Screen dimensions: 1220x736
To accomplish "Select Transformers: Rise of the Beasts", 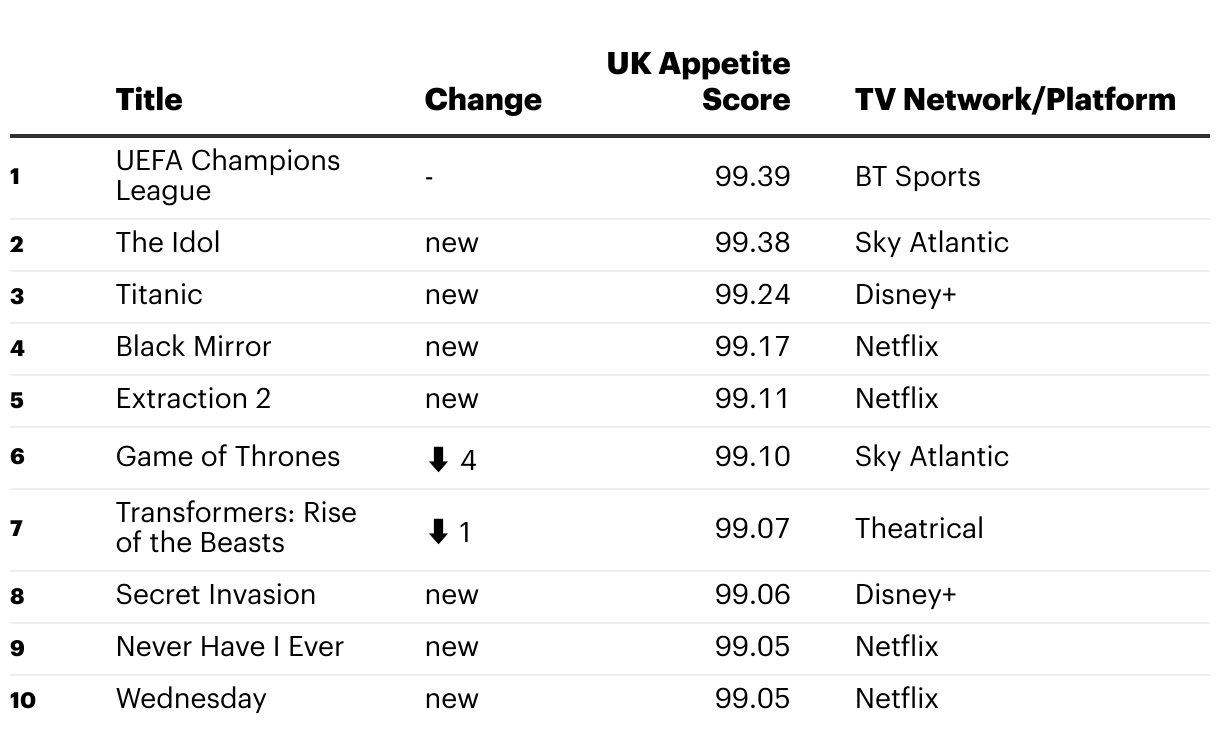I will (x=235, y=527).
